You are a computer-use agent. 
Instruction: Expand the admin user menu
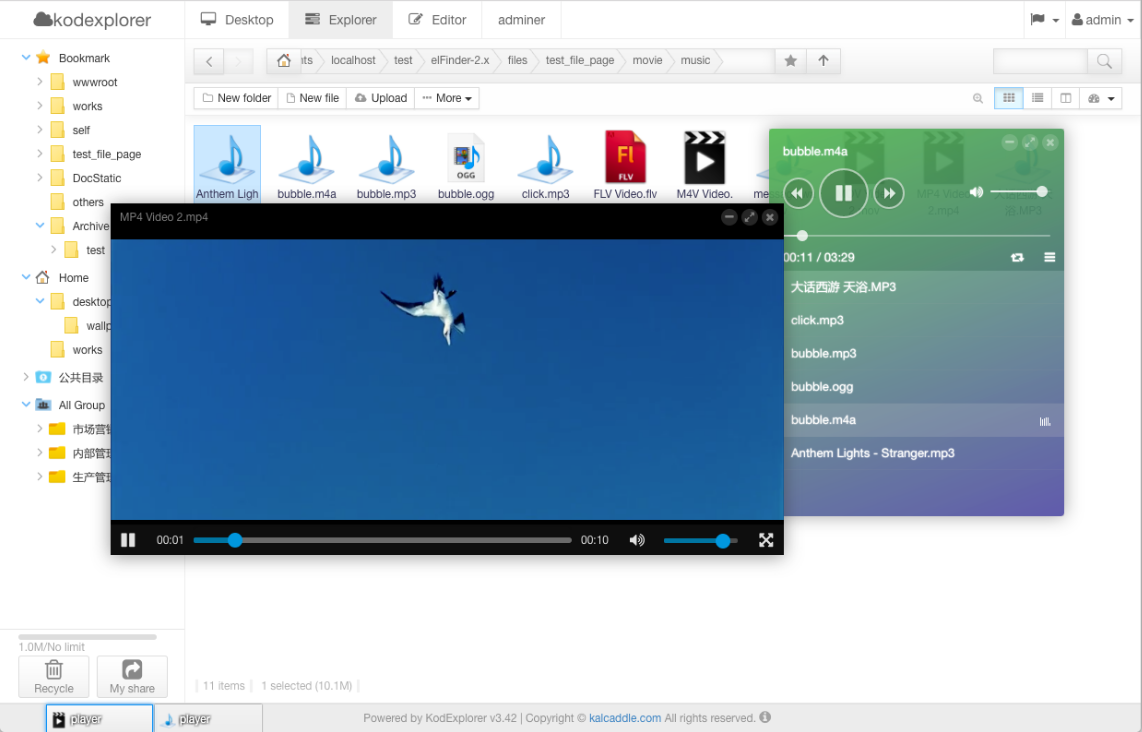pyautogui.click(x=1102, y=20)
